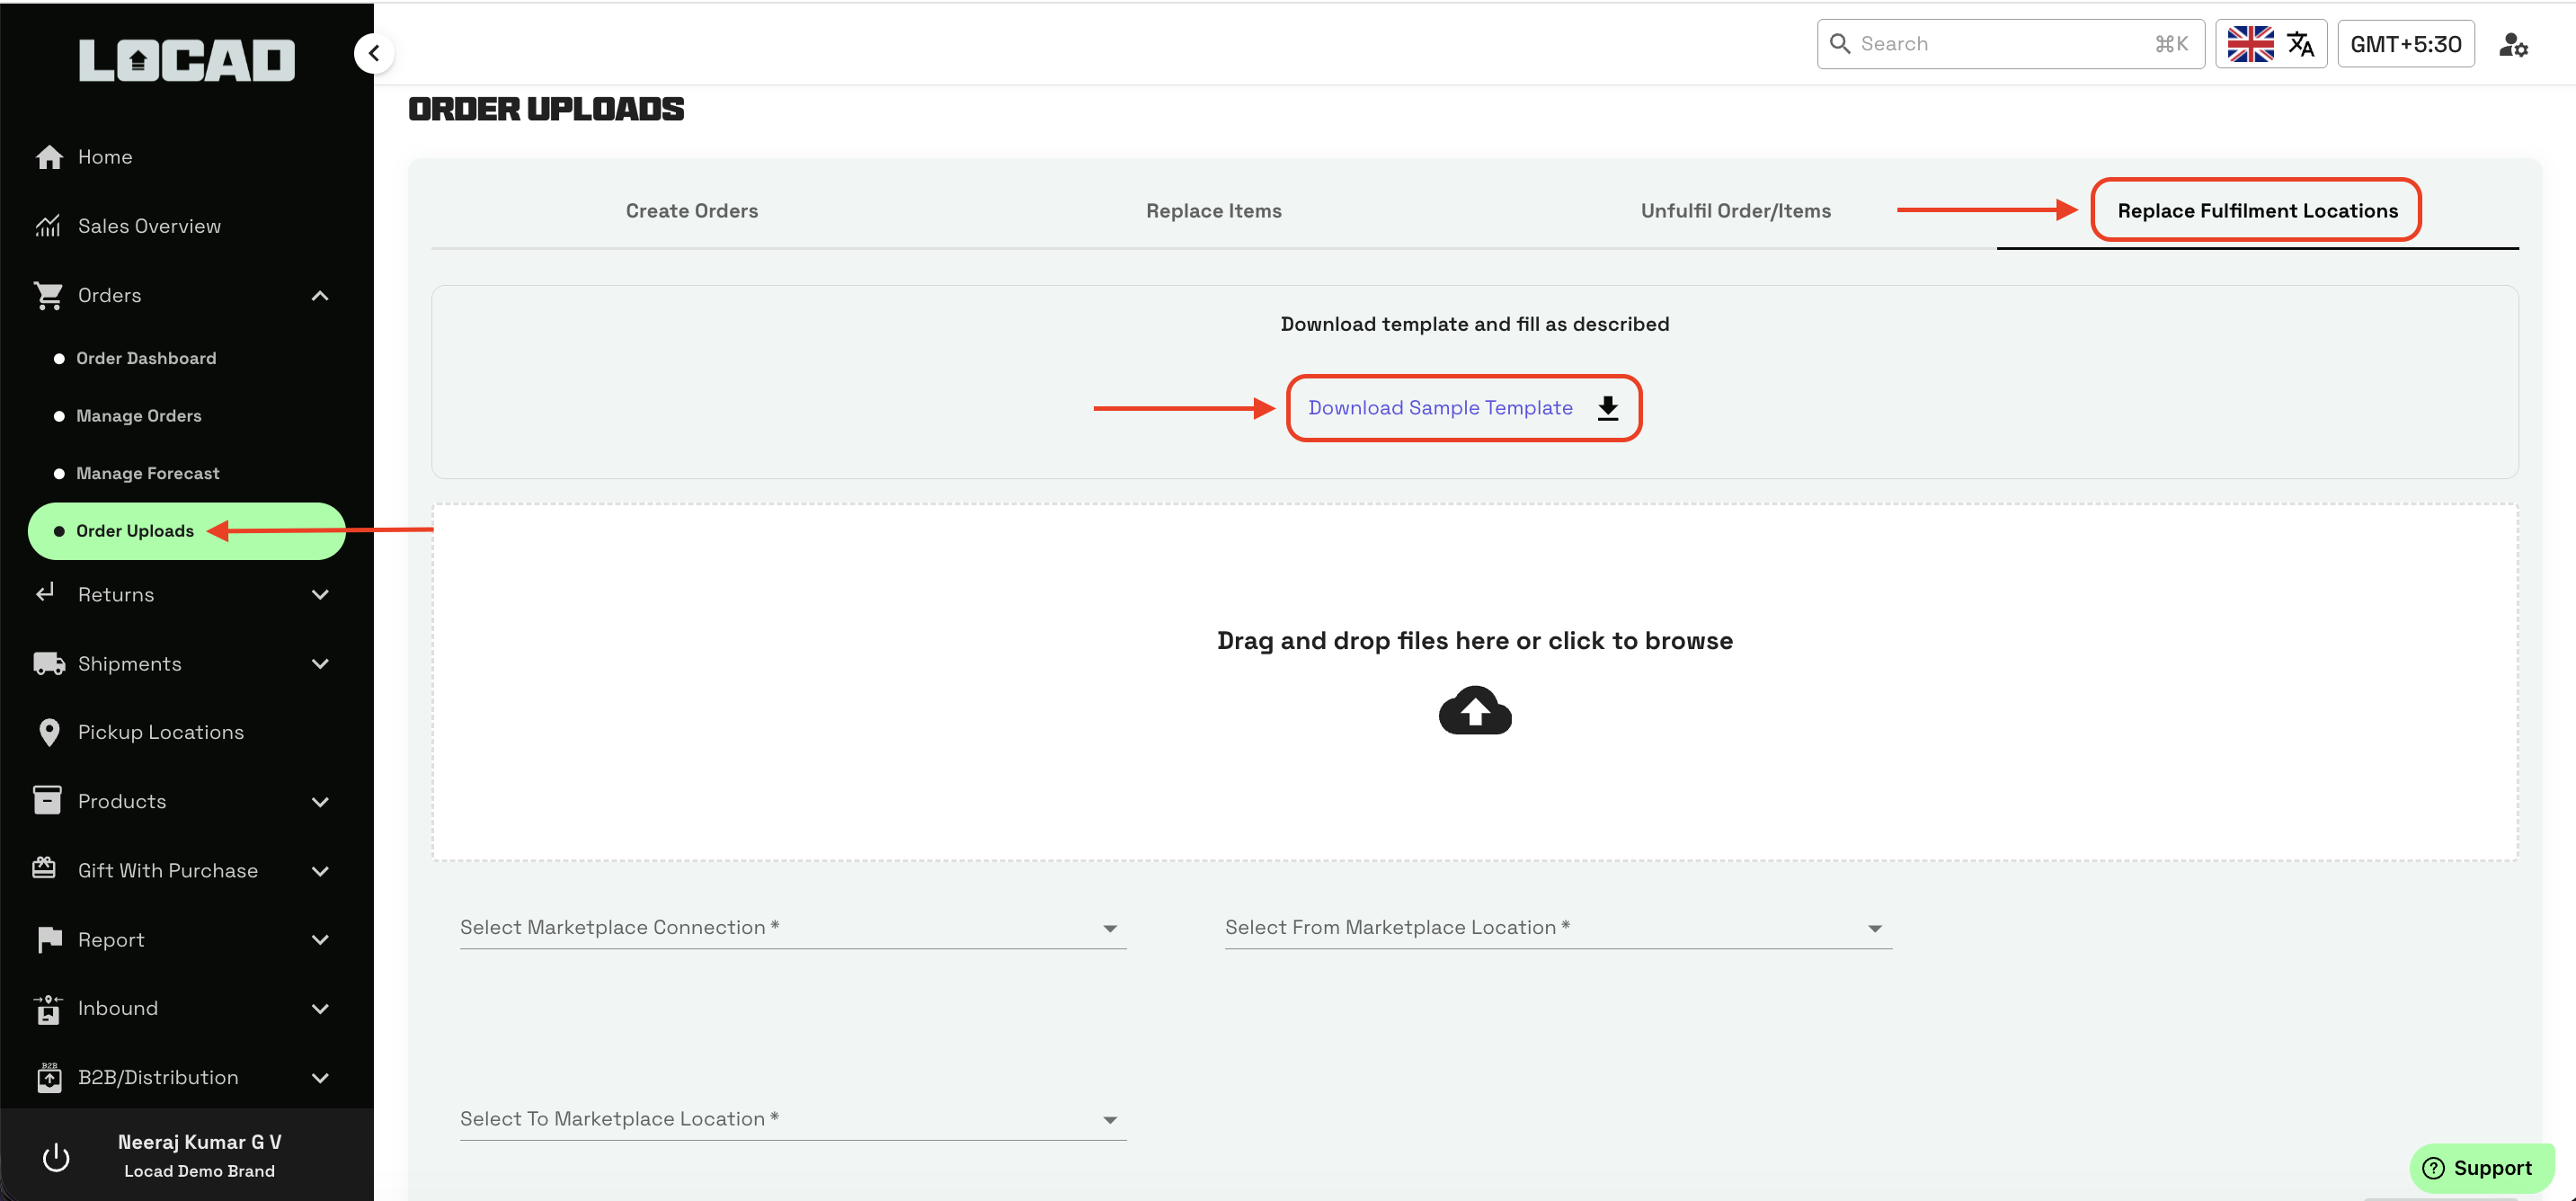
Task: Click the cloud upload icon
Action: pos(1474,710)
